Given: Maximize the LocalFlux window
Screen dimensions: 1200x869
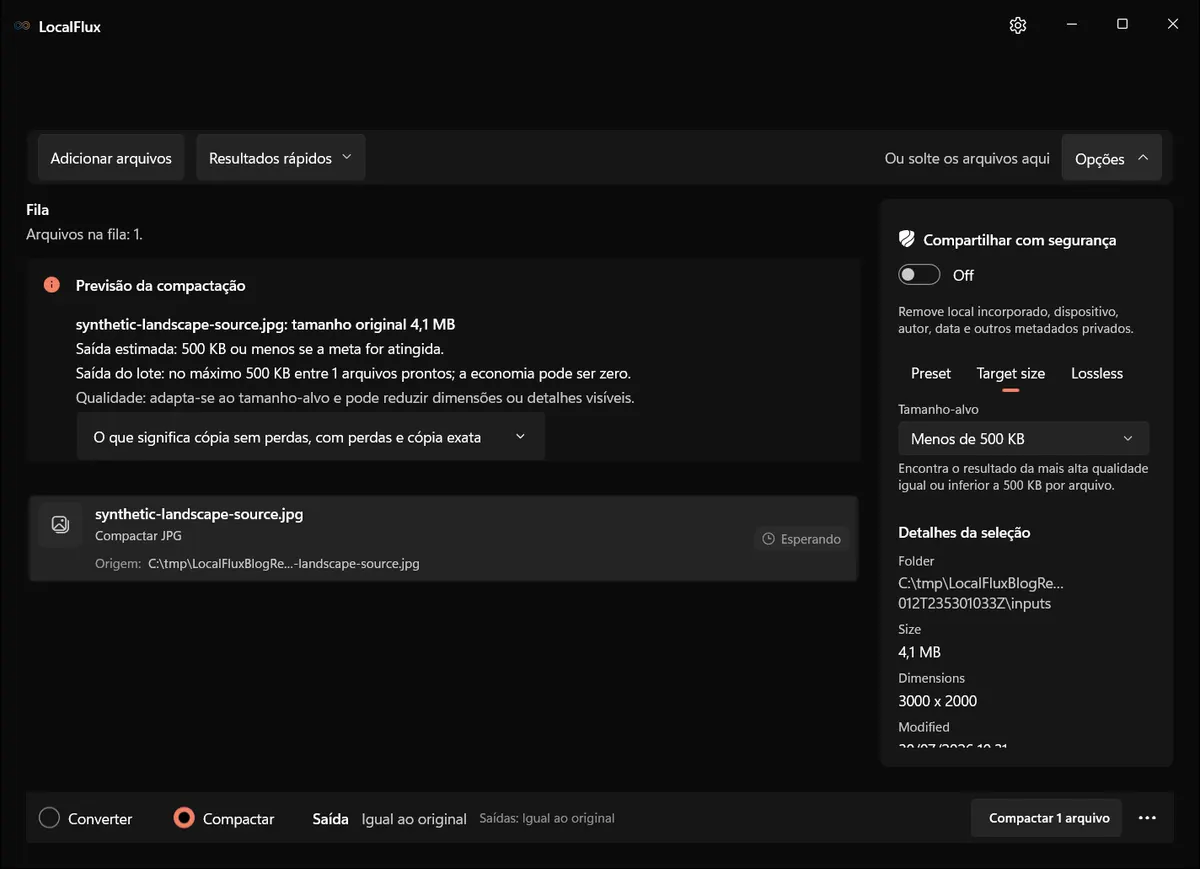Looking at the screenshot, I should 1122,25.
